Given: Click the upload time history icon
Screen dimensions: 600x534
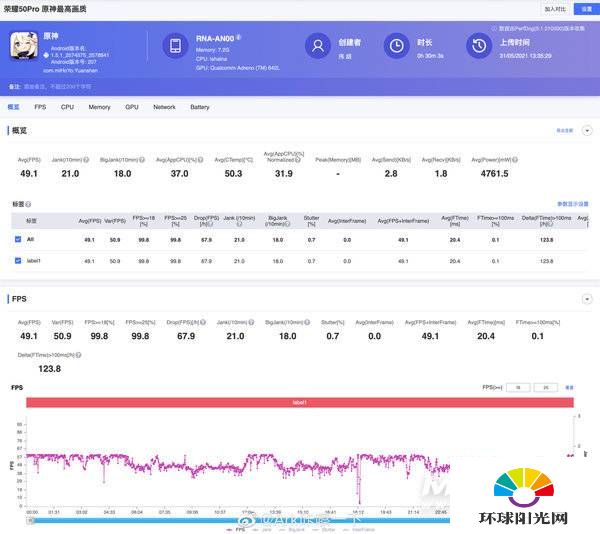Looking at the screenshot, I should pyautogui.click(x=479, y=46).
